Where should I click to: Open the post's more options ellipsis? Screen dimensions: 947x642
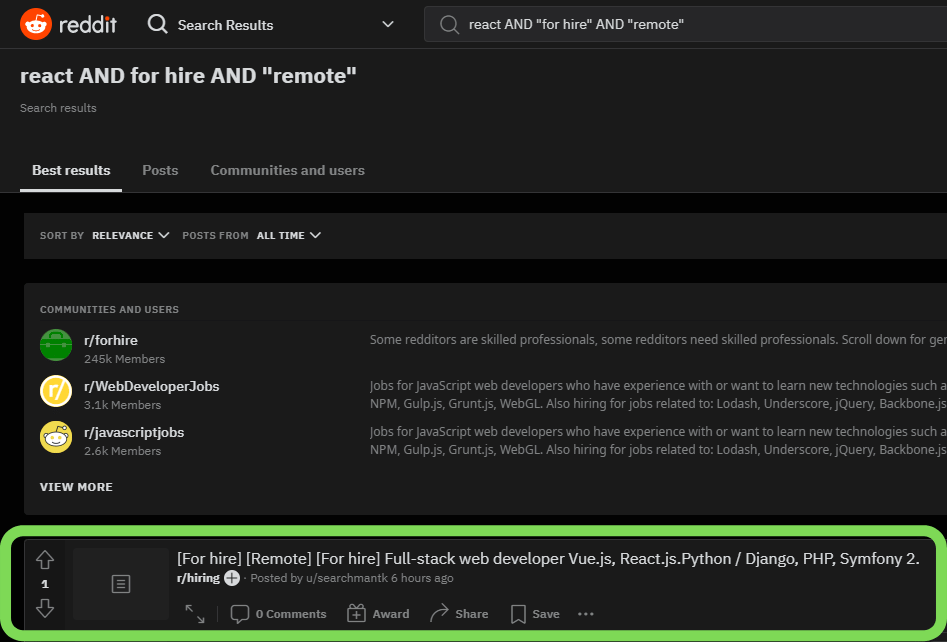coord(586,614)
